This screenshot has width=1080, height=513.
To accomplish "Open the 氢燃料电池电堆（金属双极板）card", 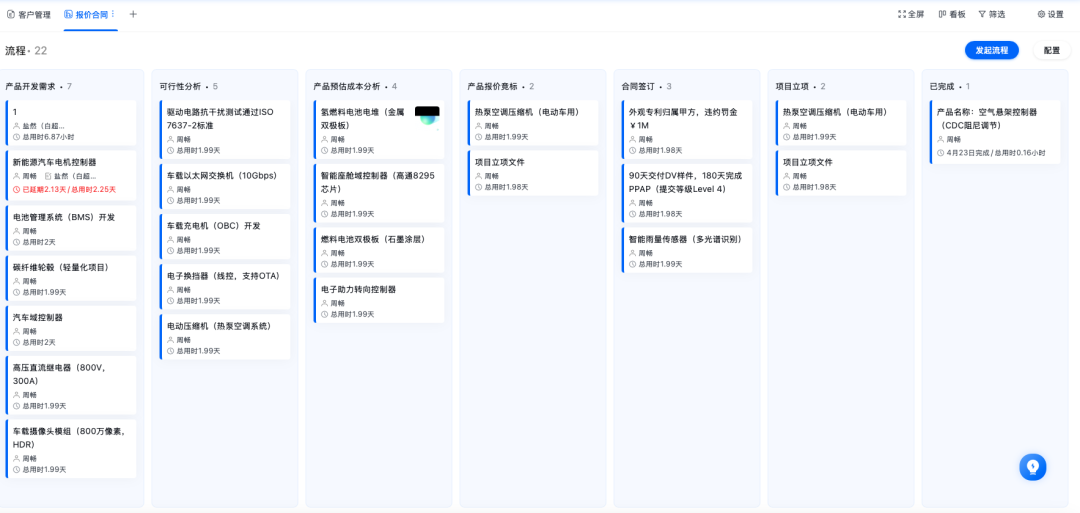I will click(379, 129).
